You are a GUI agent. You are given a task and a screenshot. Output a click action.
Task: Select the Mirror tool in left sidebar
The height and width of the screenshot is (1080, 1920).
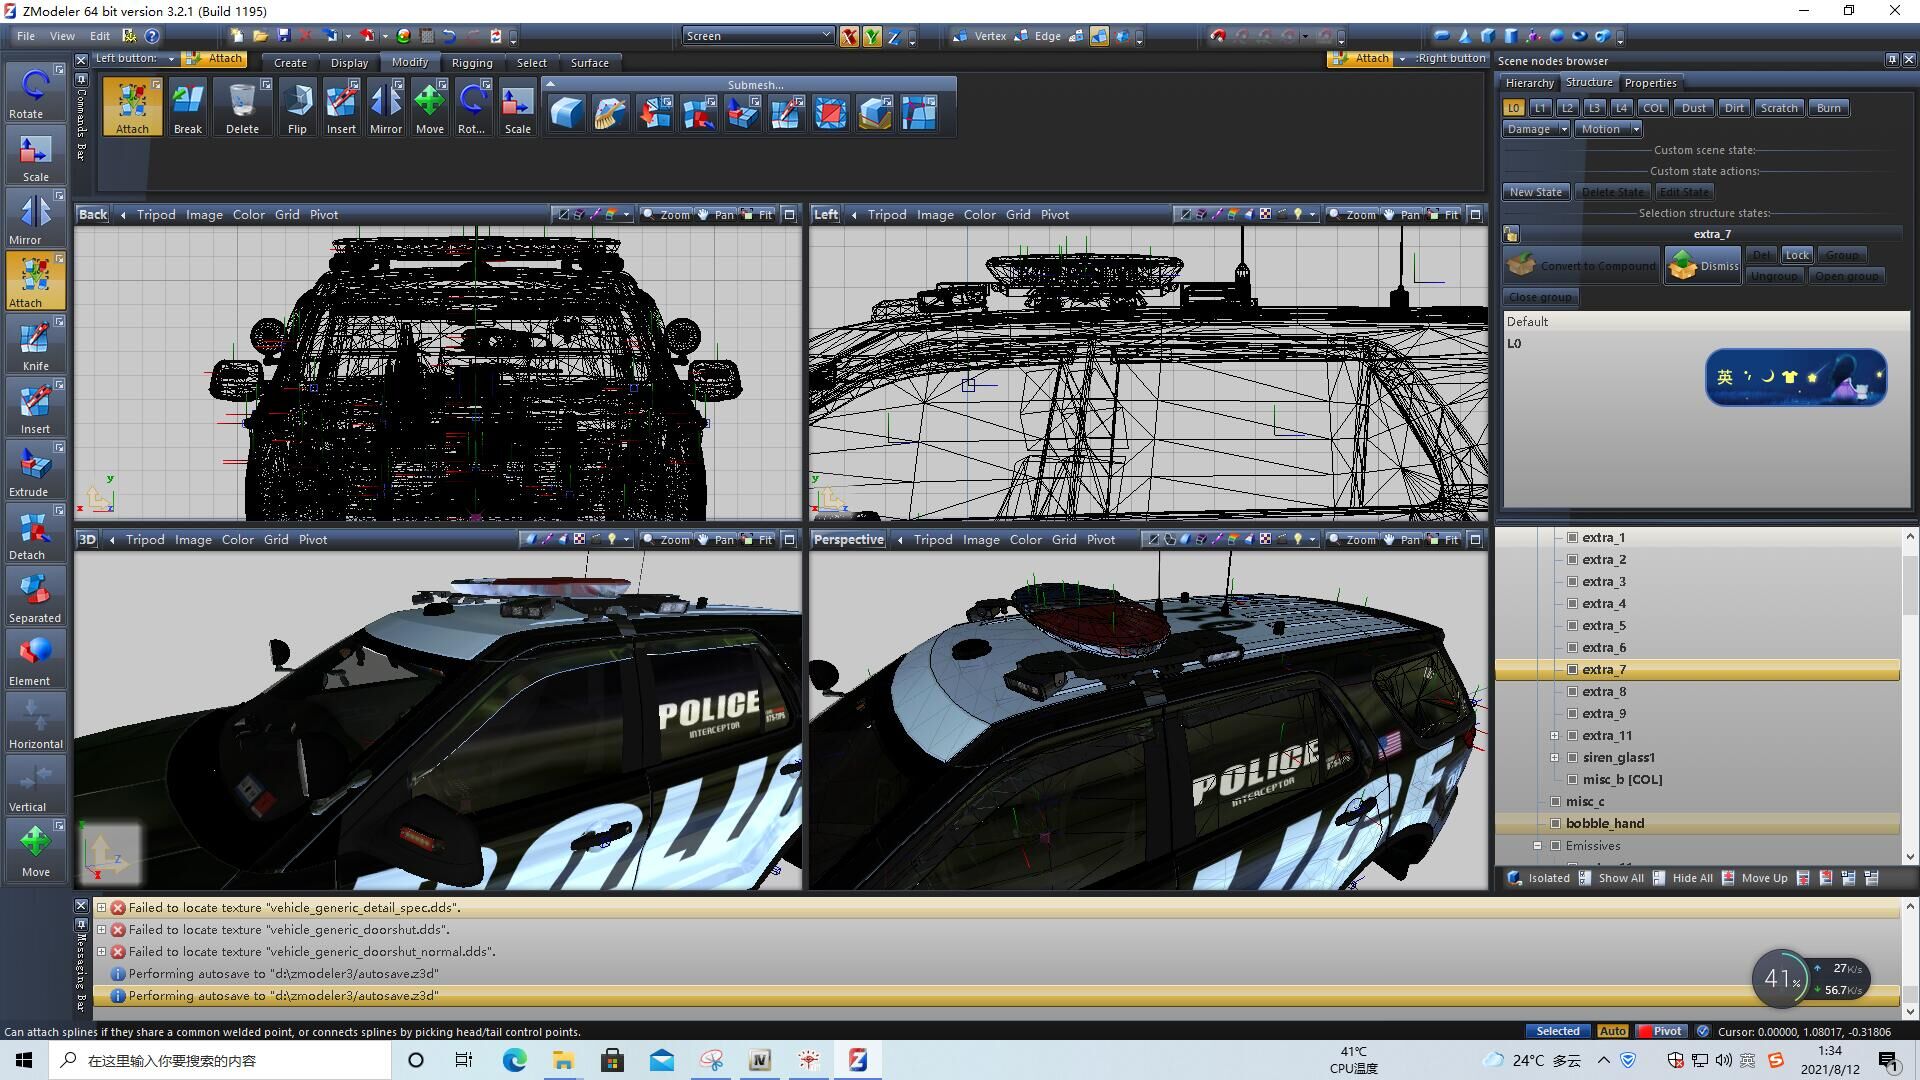coord(35,218)
